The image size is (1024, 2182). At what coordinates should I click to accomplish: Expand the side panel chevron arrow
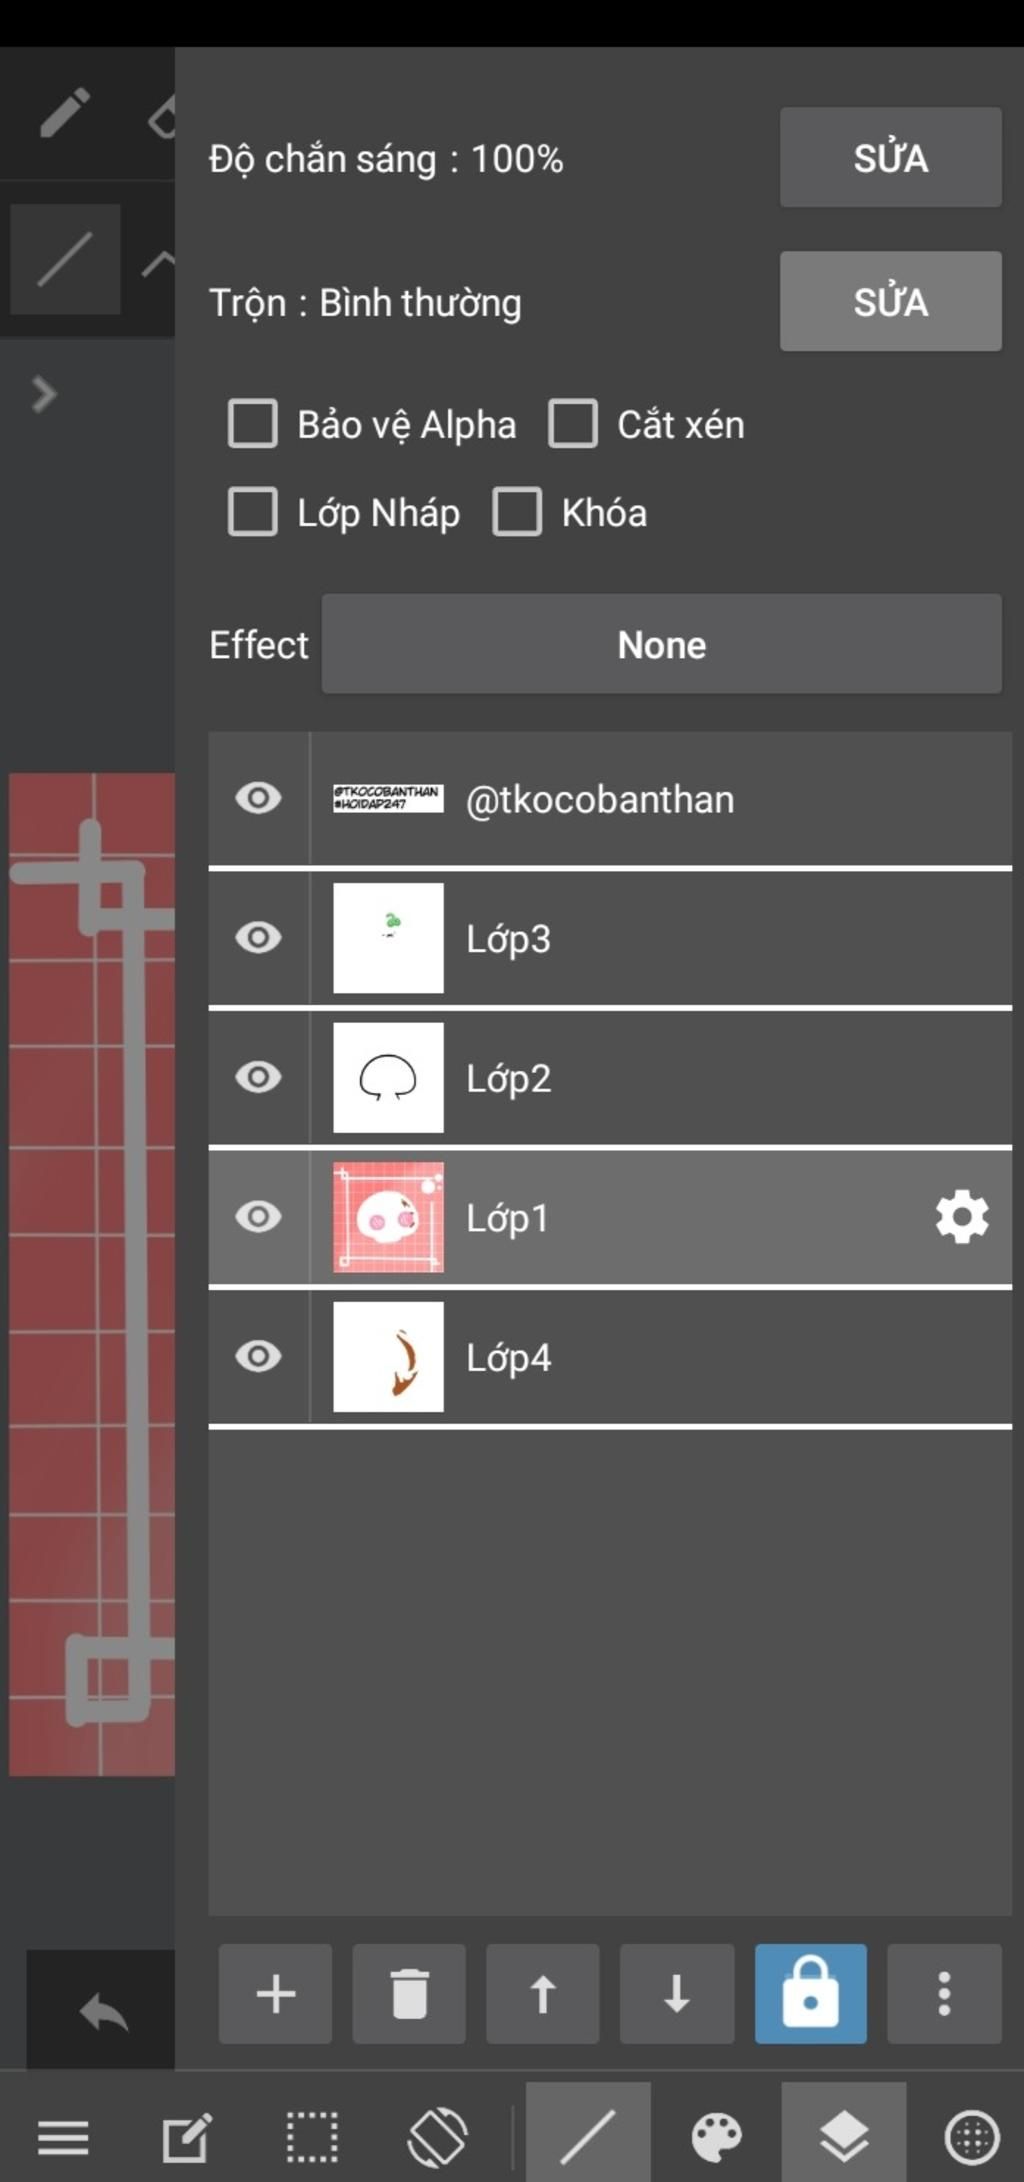(43, 394)
